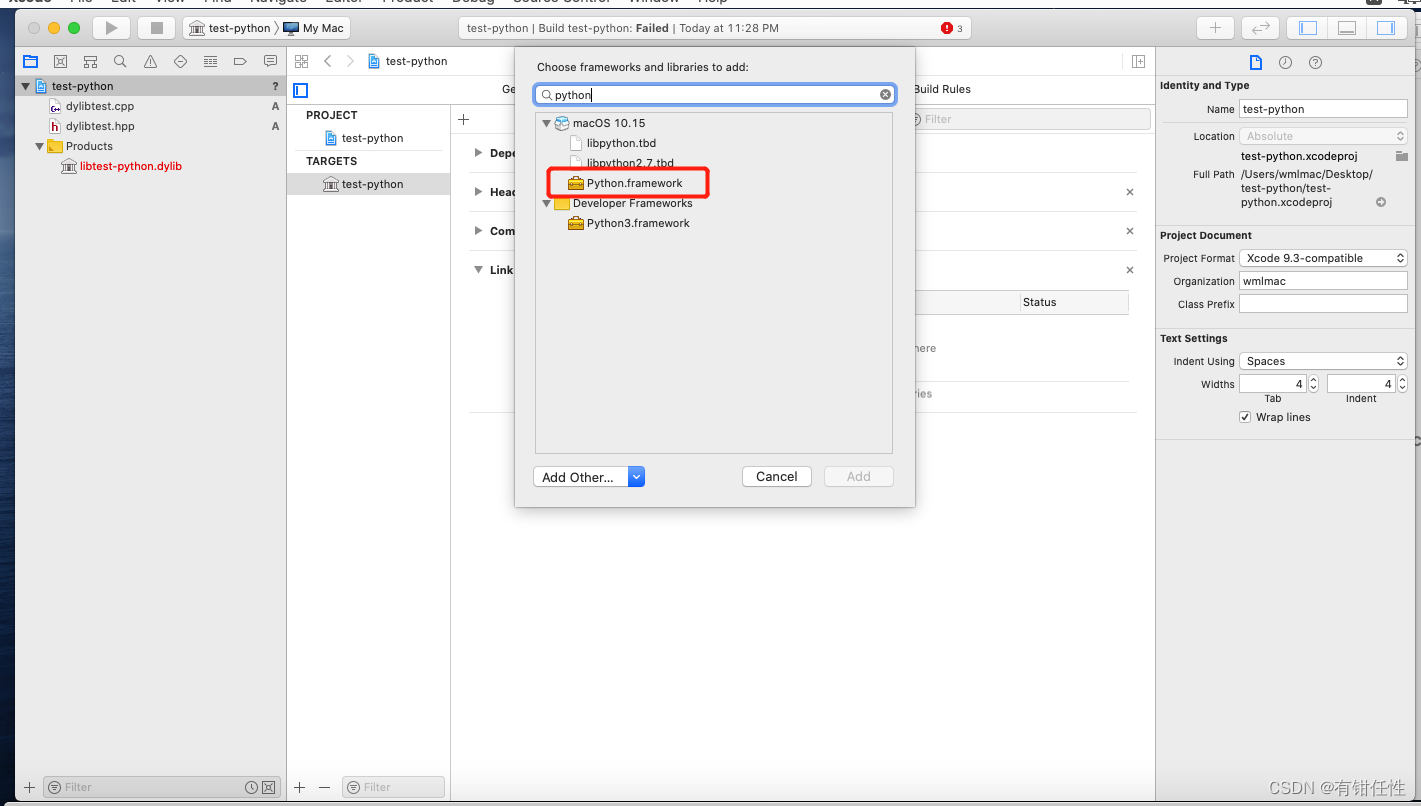Screen dimensions: 1421x806
Task: Collapse the Developer Frameworks group
Action: (546, 203)
